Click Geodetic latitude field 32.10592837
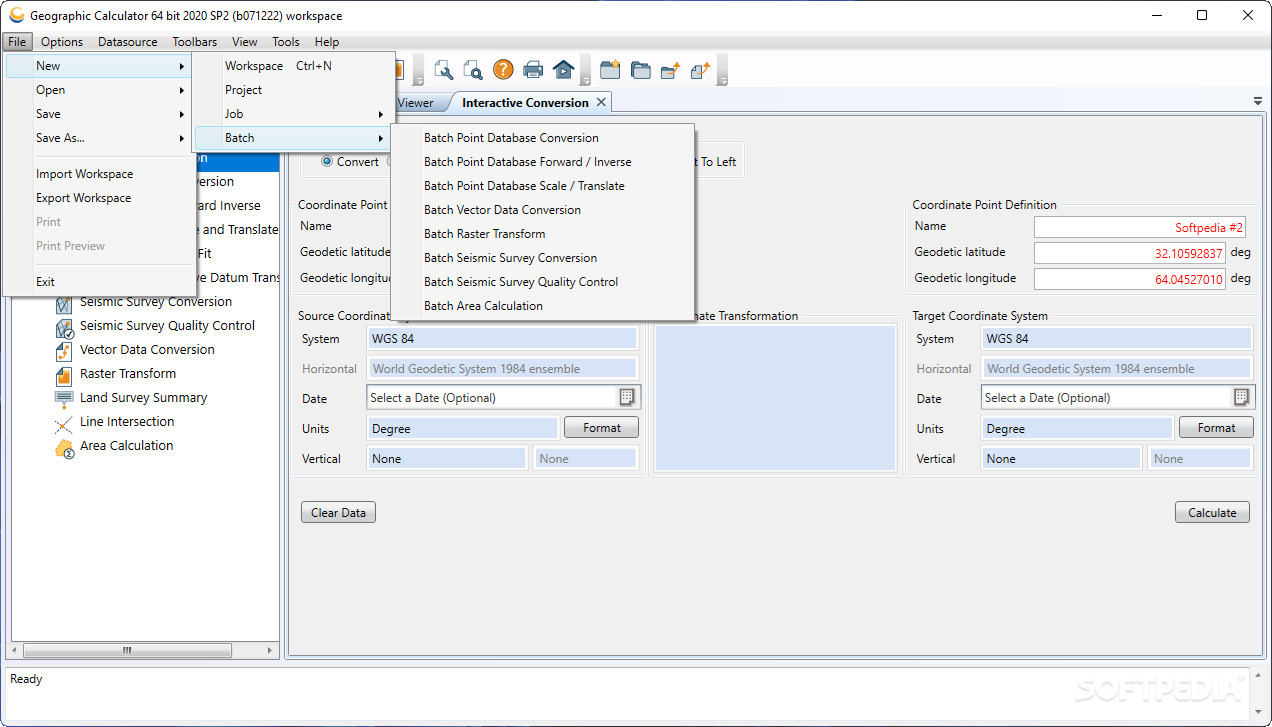The height and width of the screenshot is (727, 1272). coord(1130,253)
